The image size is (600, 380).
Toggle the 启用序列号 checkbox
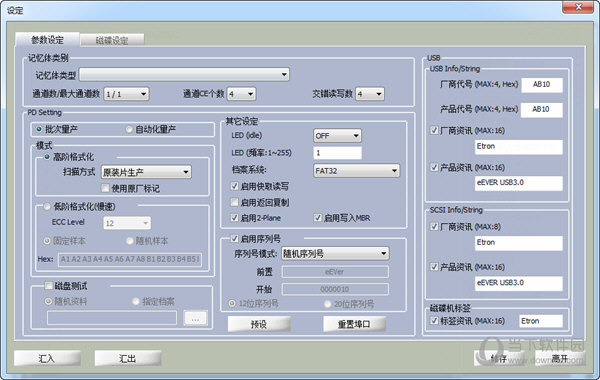[234, 239]
